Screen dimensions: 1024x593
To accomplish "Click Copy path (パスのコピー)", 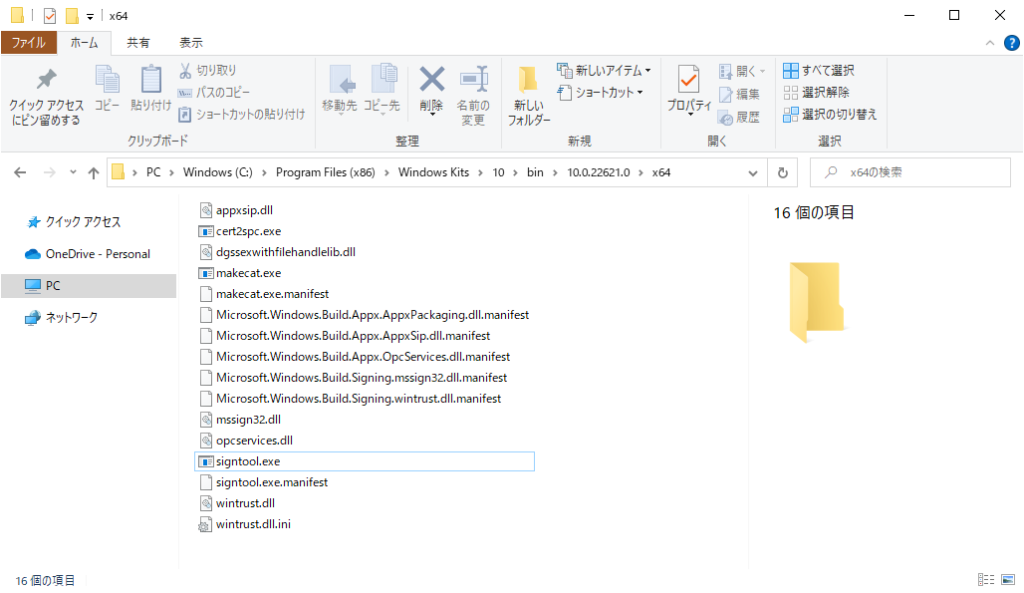I will (x=214, y=92).
